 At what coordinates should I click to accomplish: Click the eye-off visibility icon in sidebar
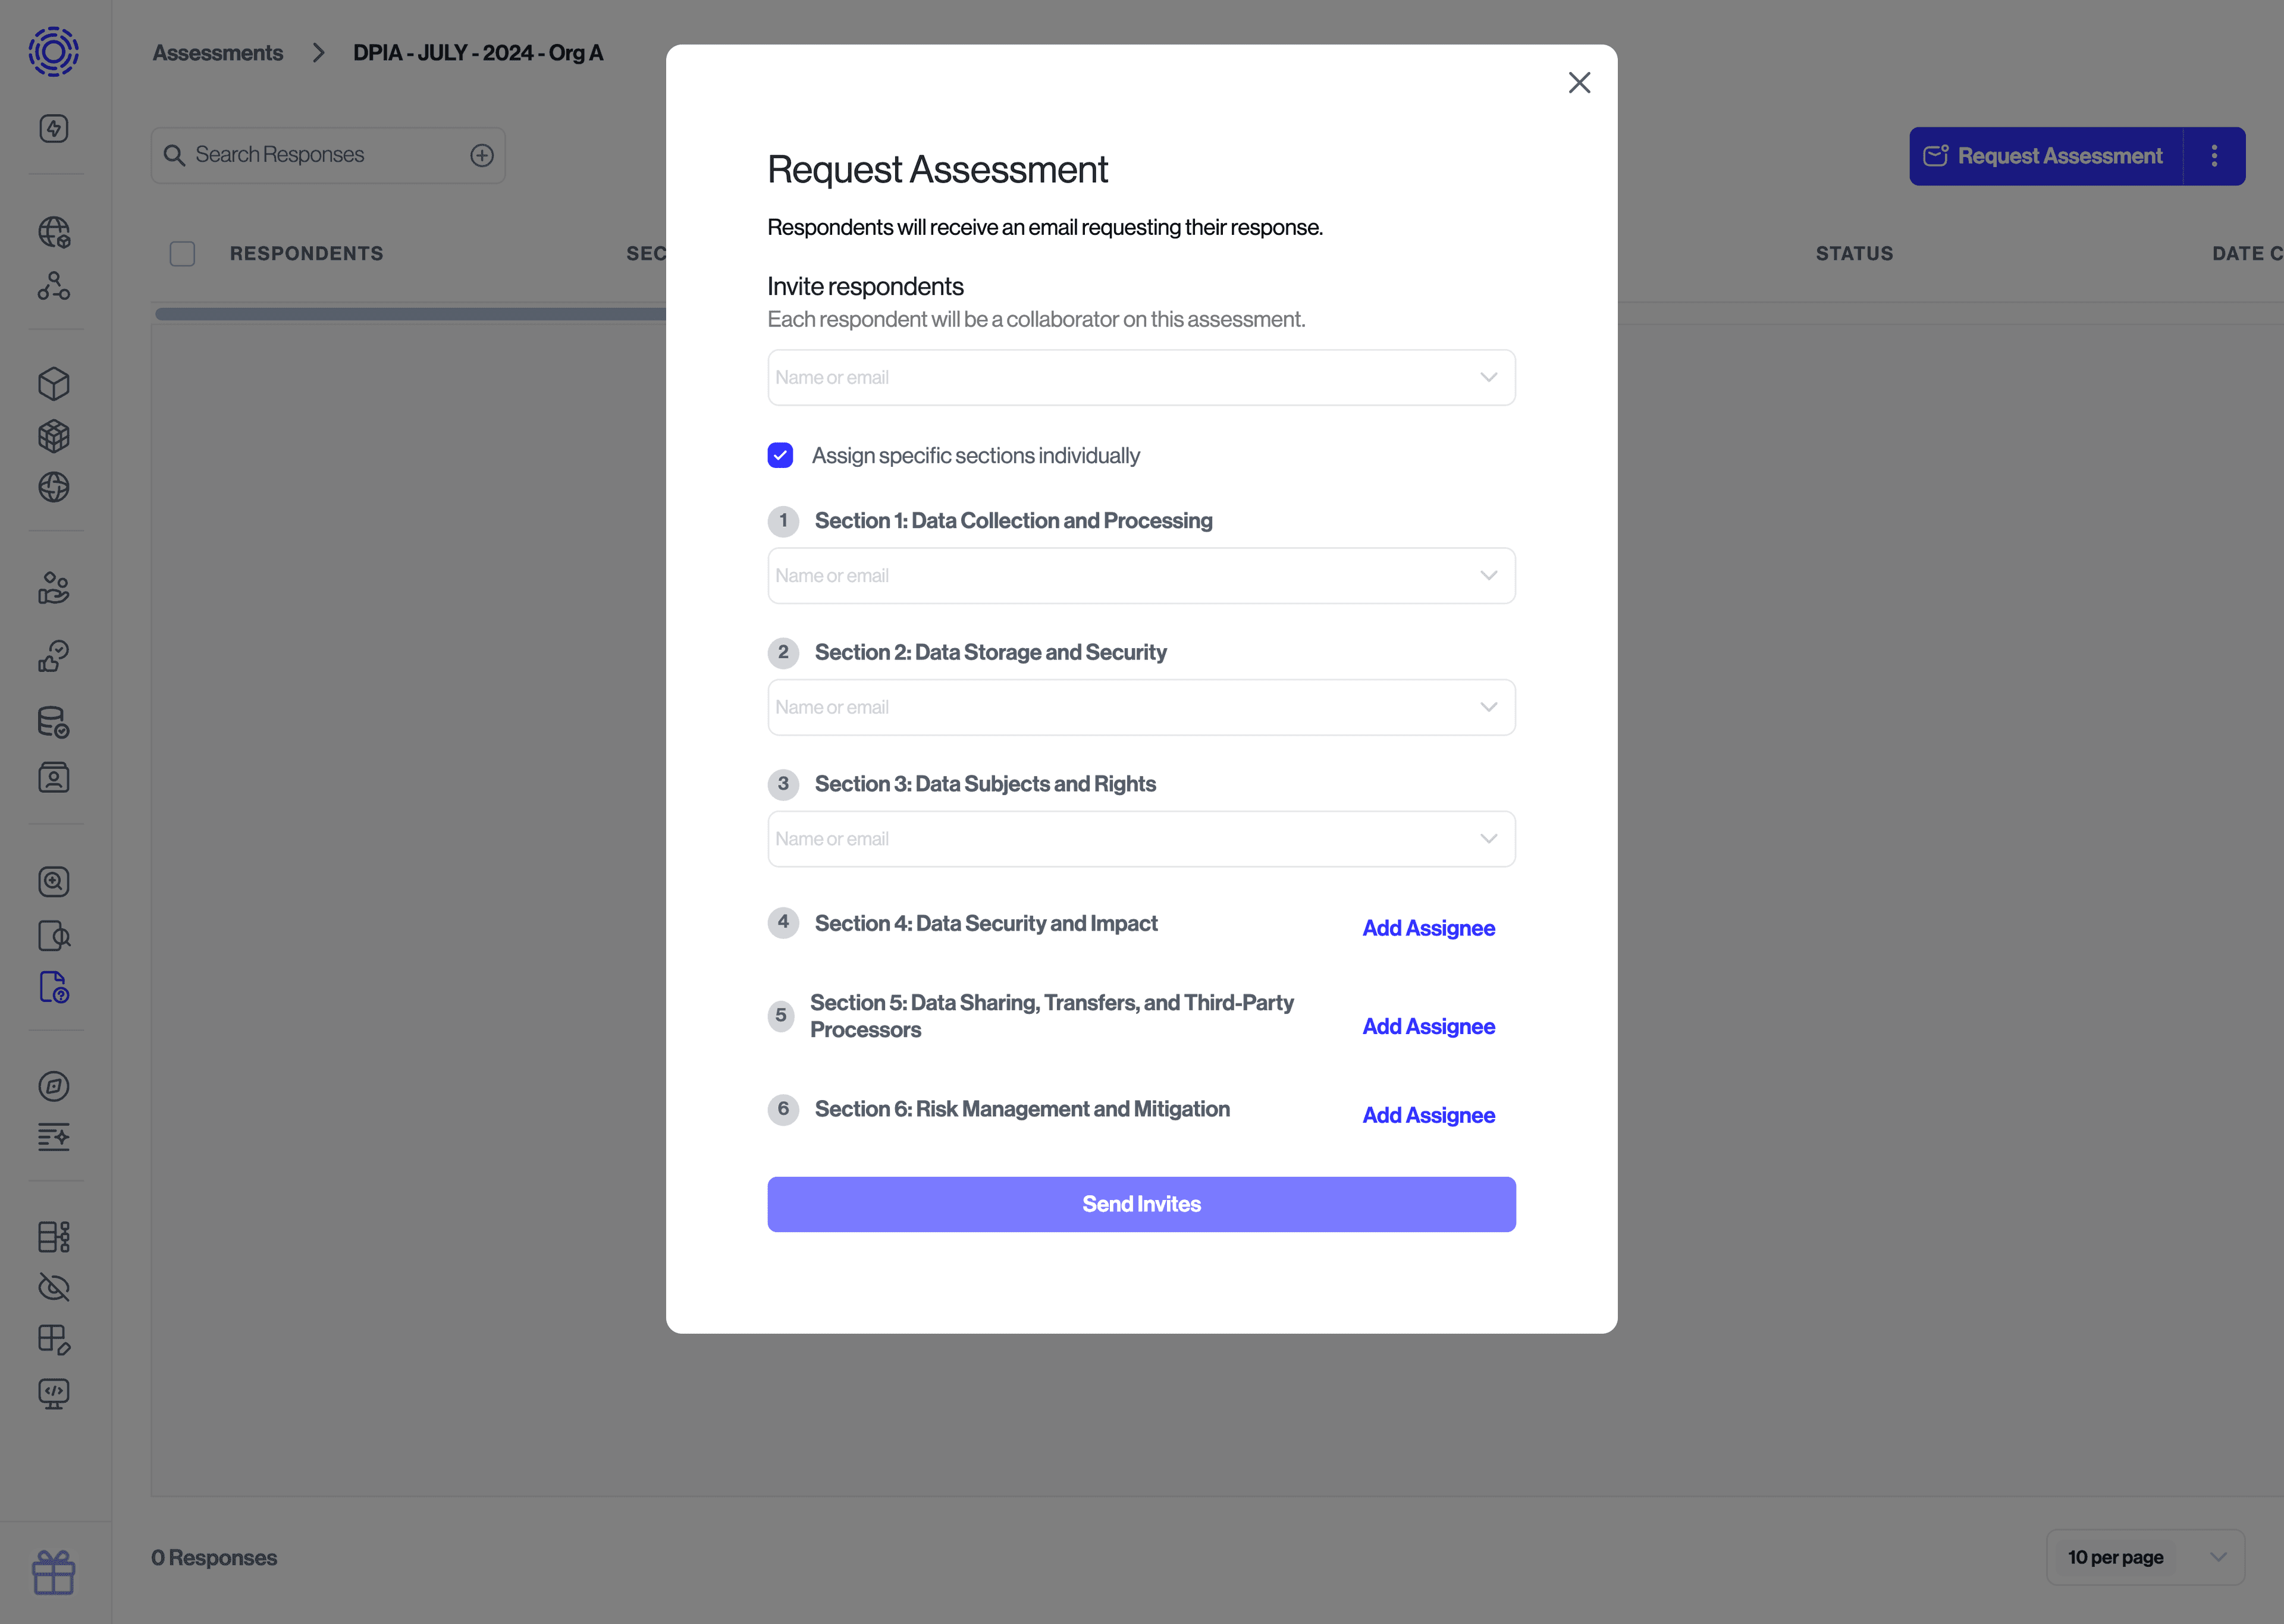pos(54,1287)
